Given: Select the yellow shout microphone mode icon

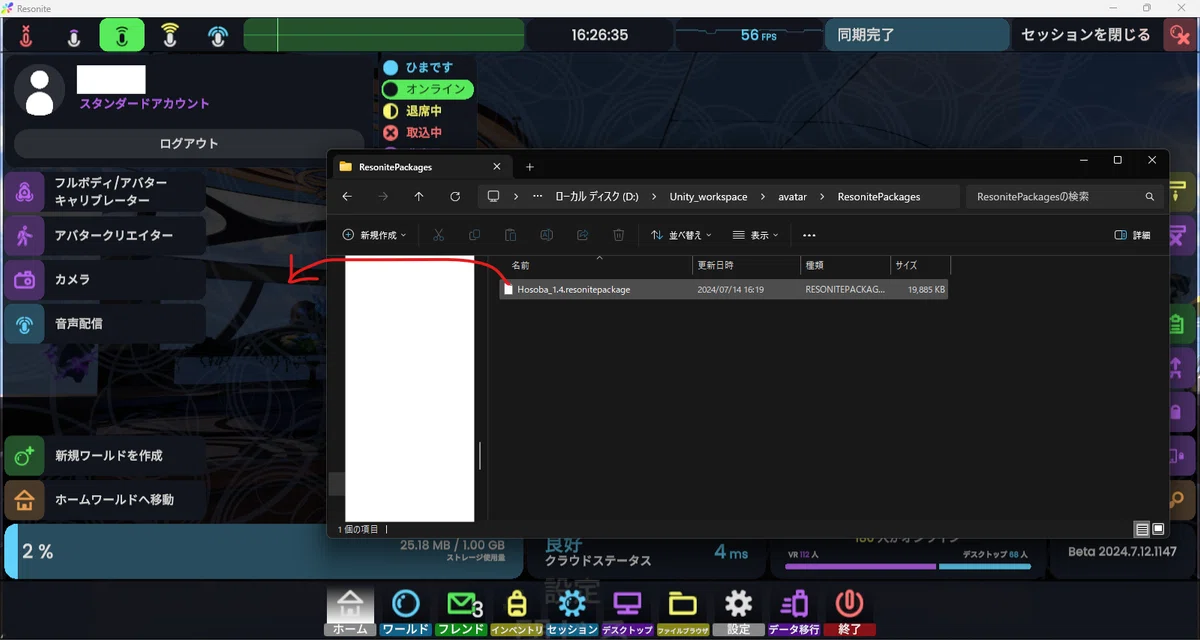Looking at the screenshot, I should [x=170, y=36].
